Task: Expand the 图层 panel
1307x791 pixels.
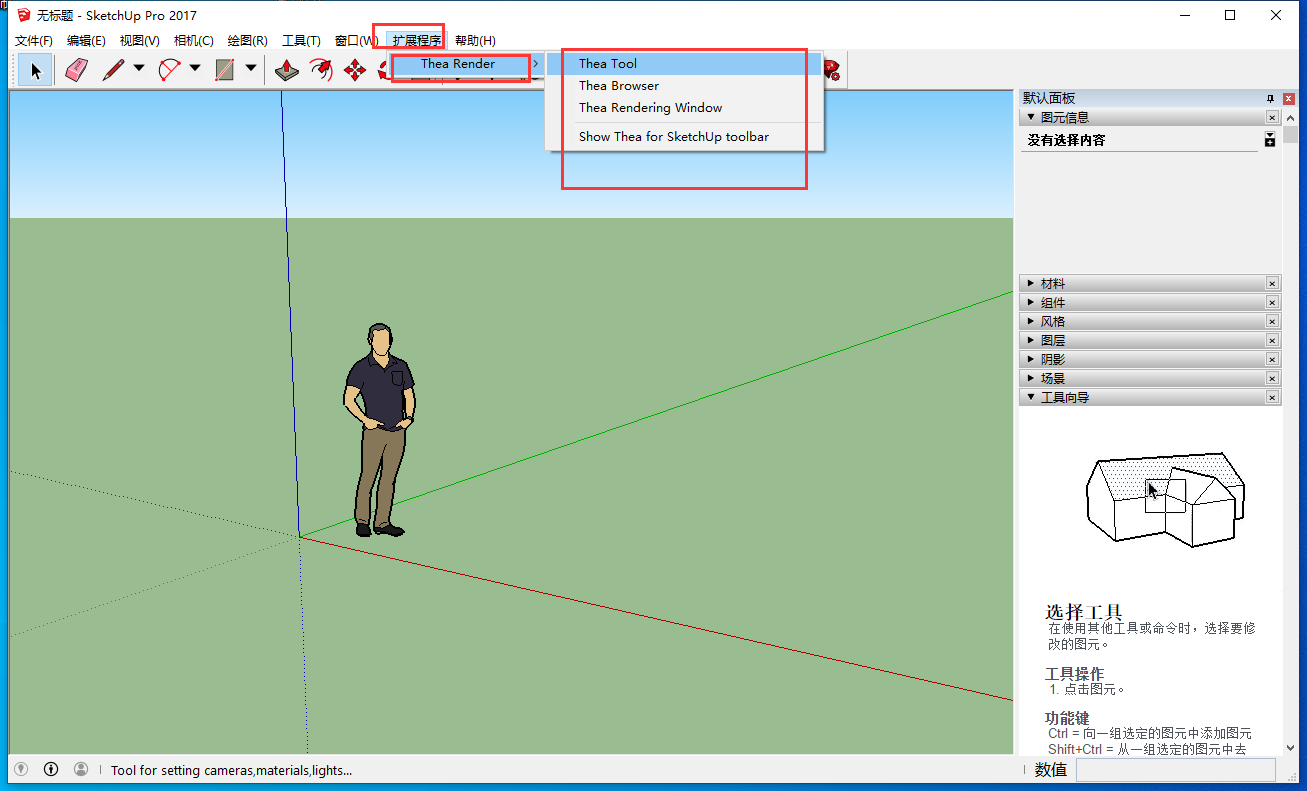Action: tap(1031, 341)
